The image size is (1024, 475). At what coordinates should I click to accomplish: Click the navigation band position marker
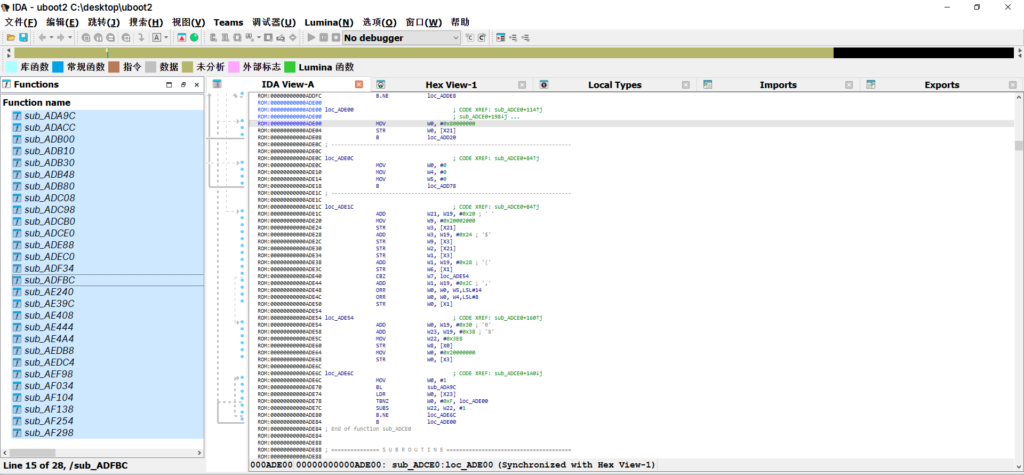click(107, 53)
